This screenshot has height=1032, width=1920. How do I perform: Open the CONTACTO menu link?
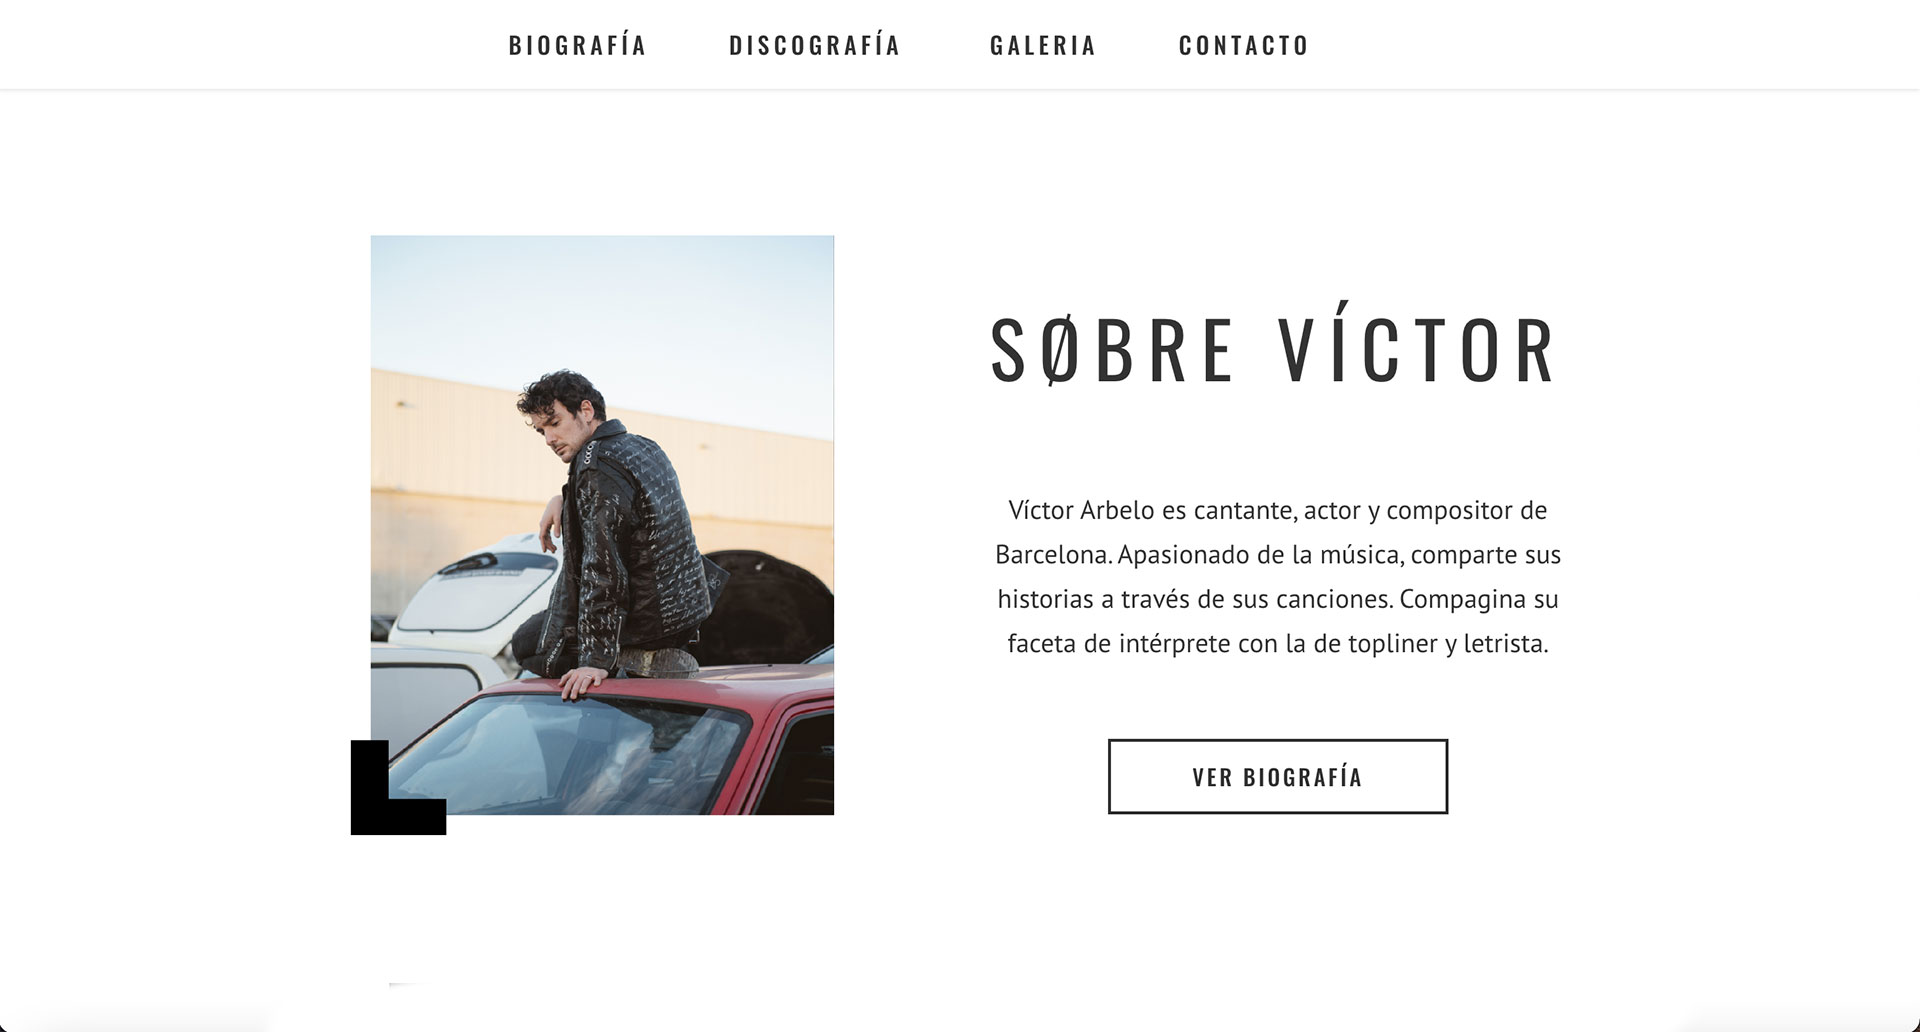(1244, 45)
